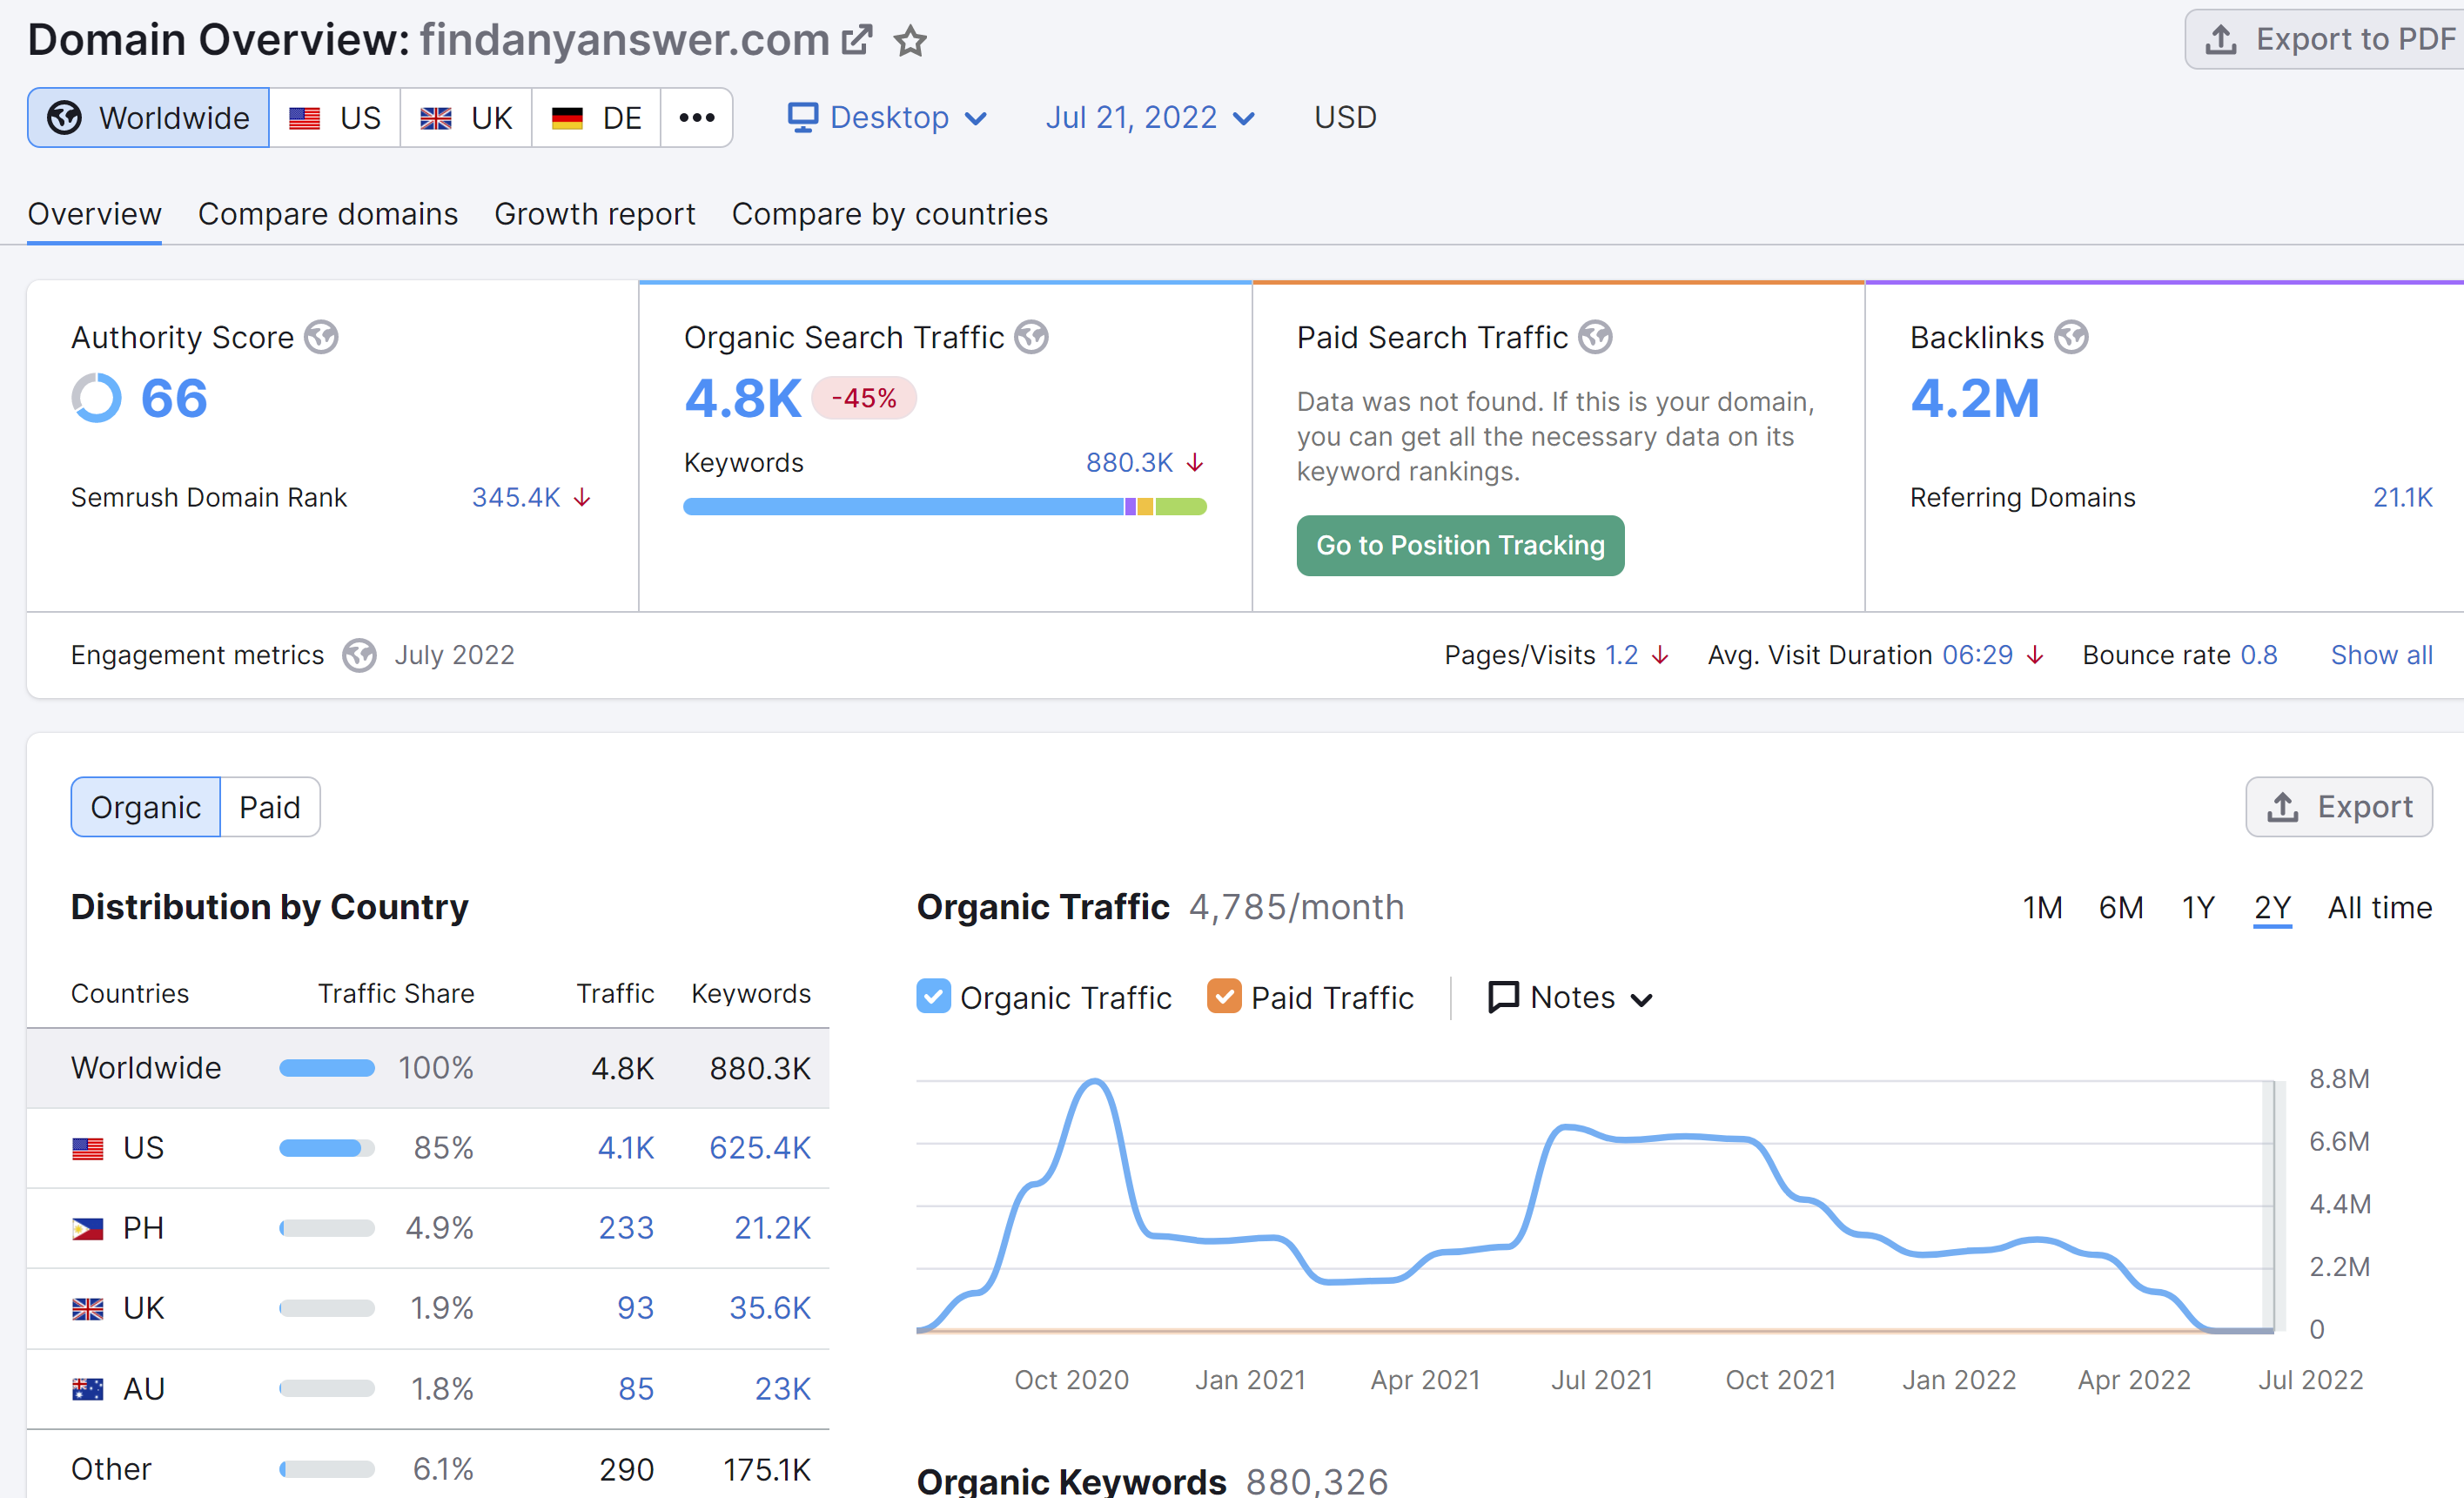Click the Organic Search Traffic globe icon
Image resolution: width=2464 pixels, height=1498 pixels.
tap(1031, 337)
